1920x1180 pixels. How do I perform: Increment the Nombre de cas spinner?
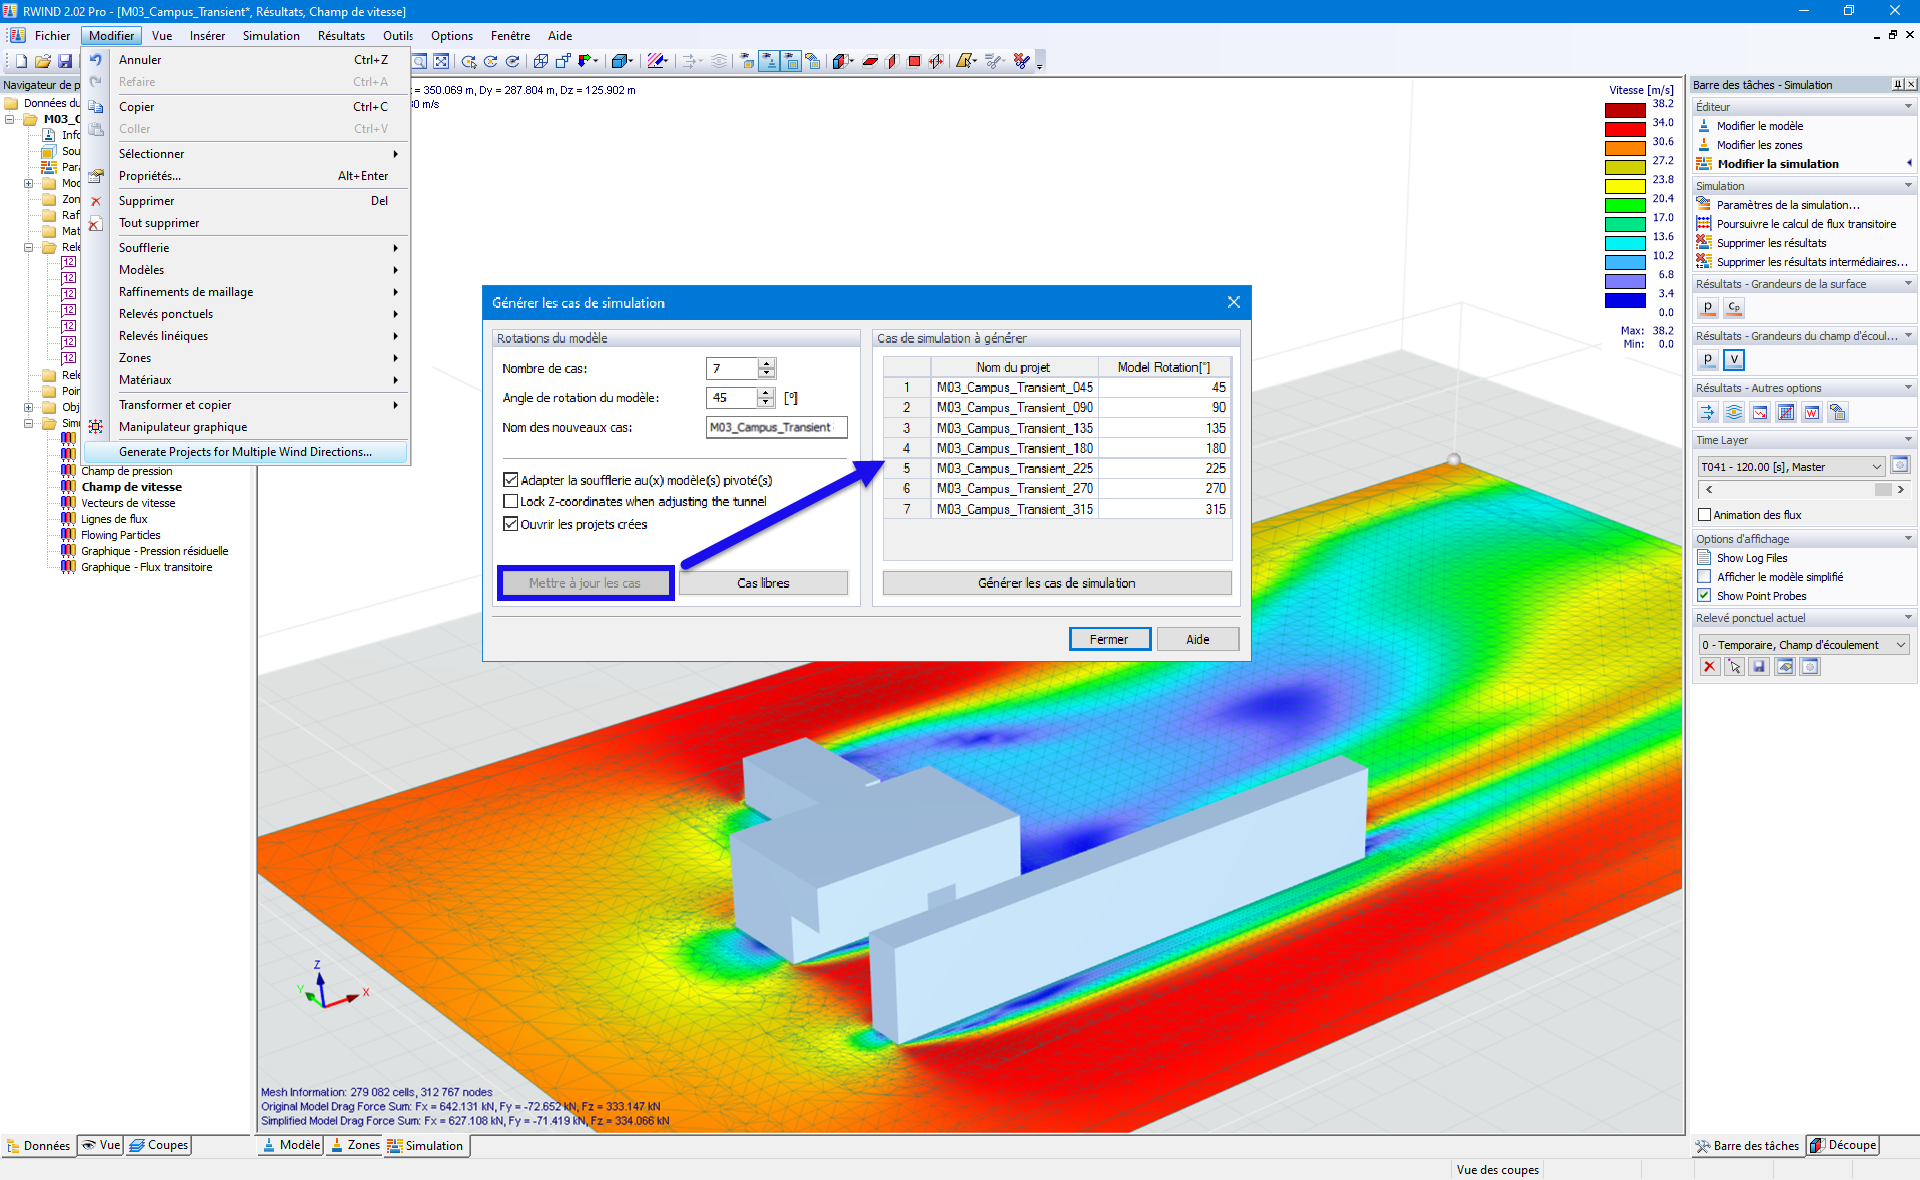tap(766, 363)
